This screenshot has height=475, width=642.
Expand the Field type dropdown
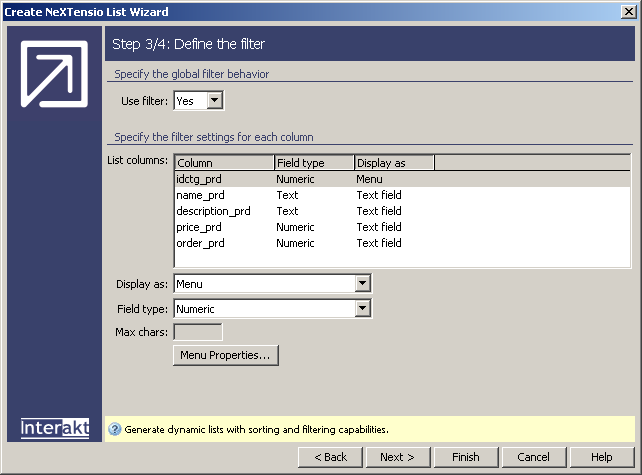(x=362, y=309)
